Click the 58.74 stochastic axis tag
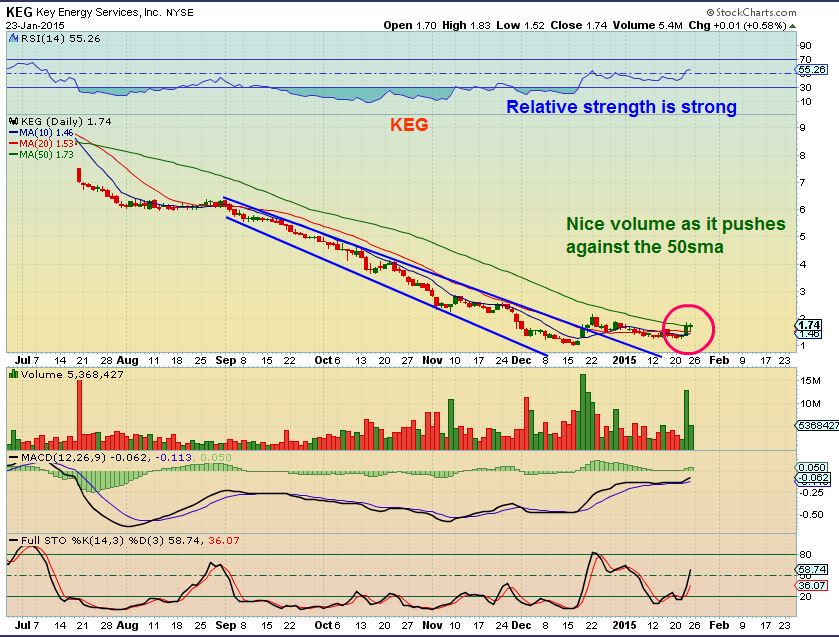The height and width of the screenshot is (637, 839). click(812, 570)
